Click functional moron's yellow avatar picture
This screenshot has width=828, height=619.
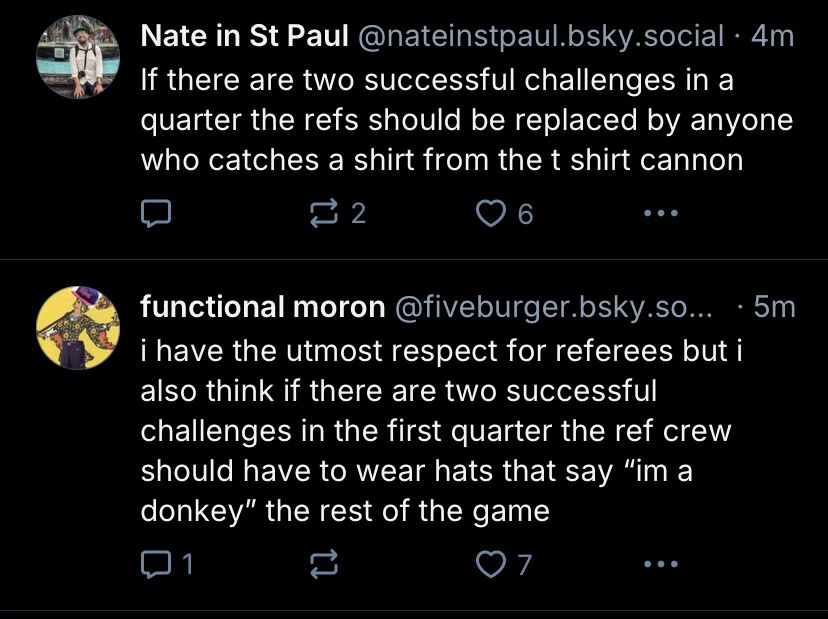coord(78,327)
